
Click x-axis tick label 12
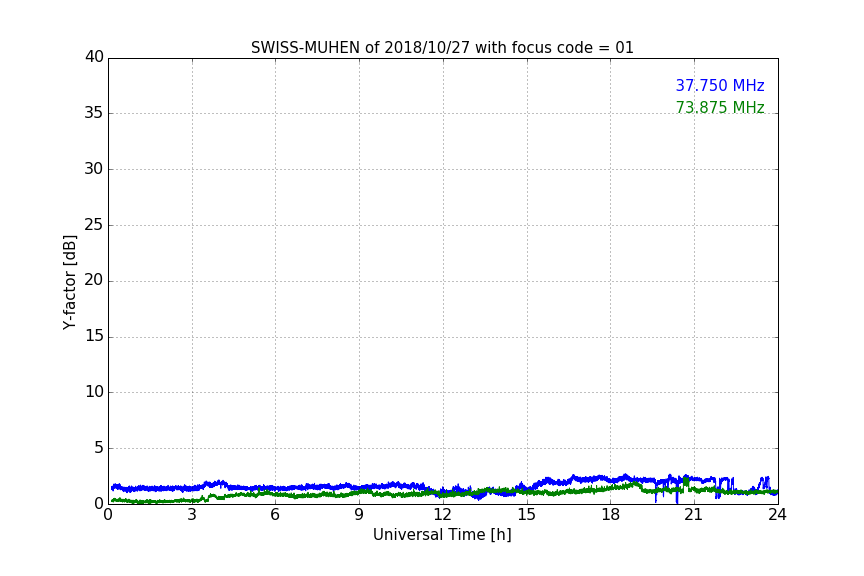(442, 515)
